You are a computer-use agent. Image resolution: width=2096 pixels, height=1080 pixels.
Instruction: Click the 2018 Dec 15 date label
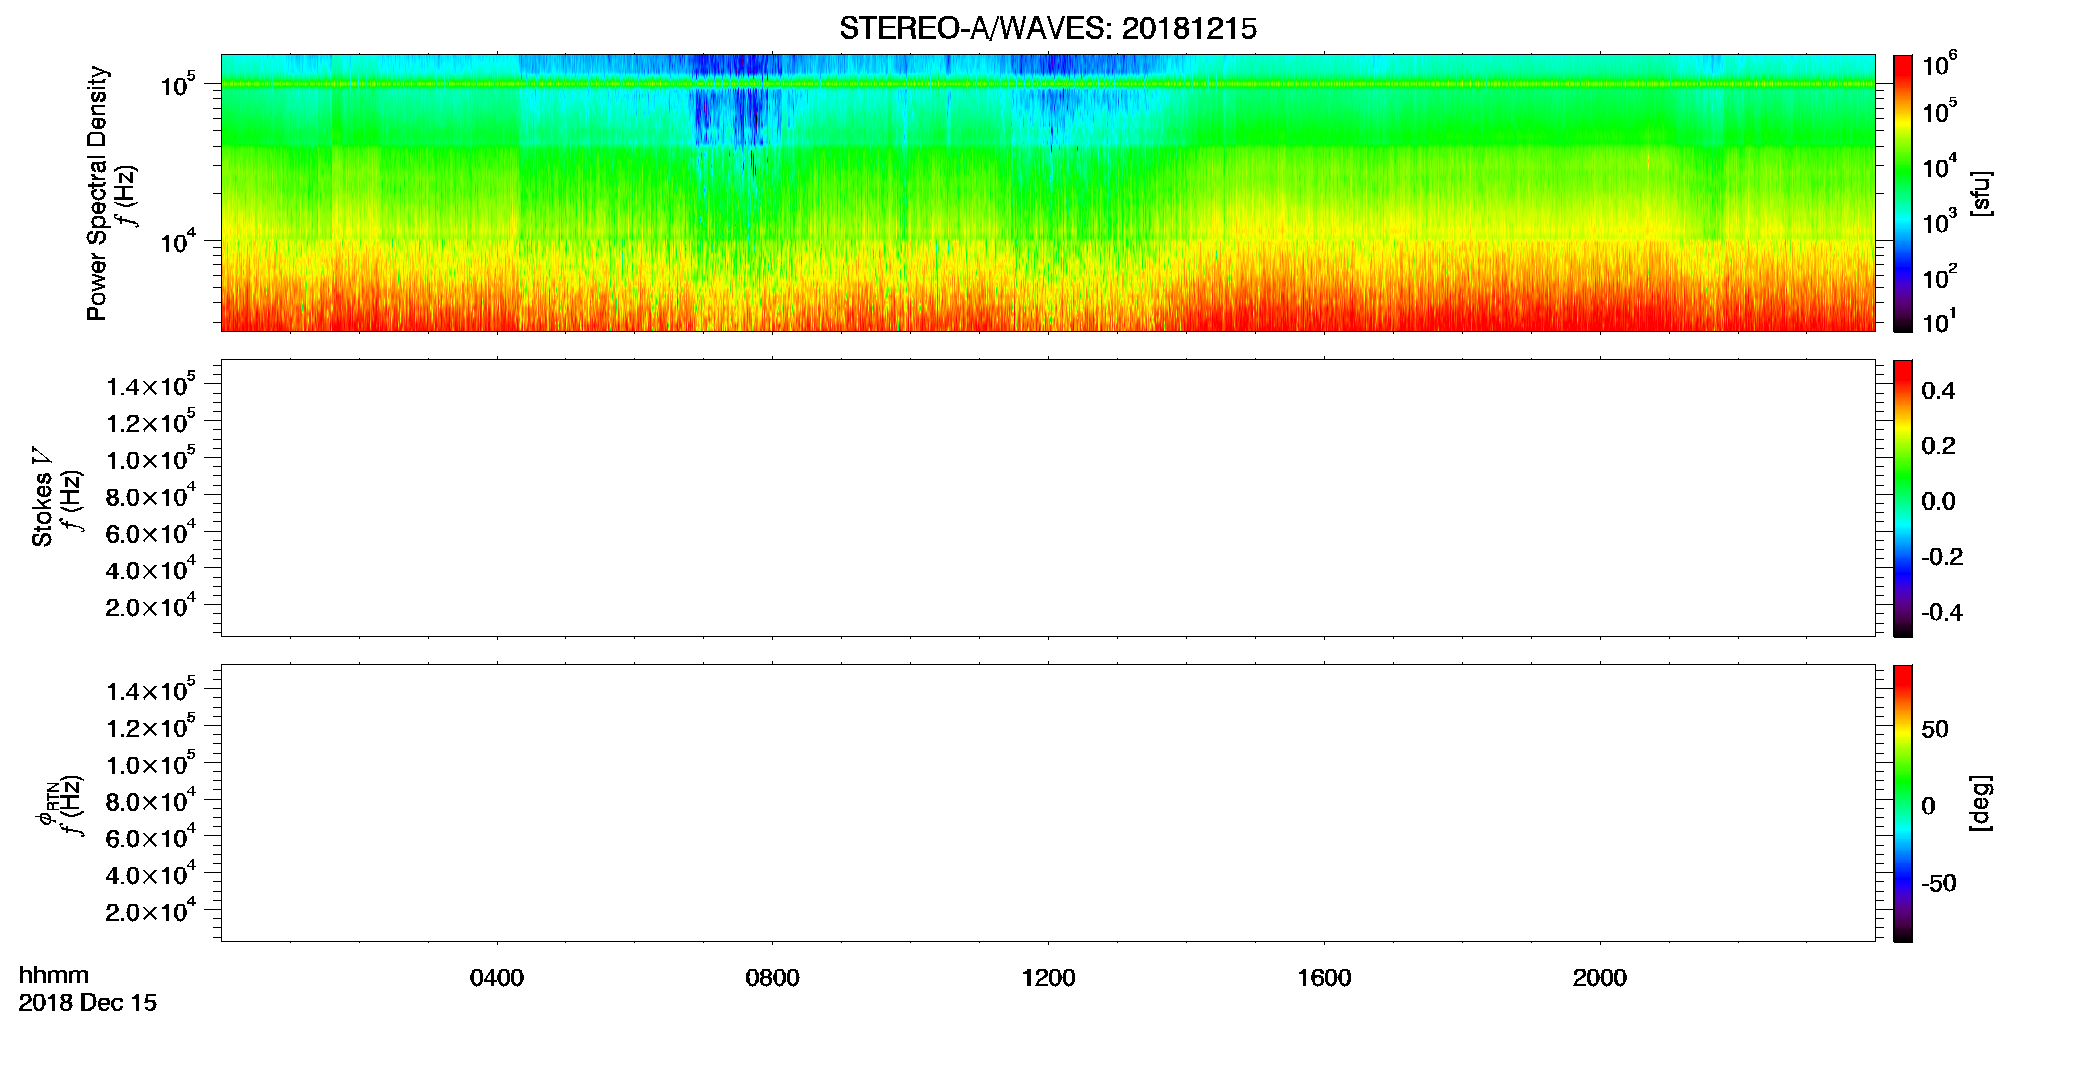[x=88, y=1003]
